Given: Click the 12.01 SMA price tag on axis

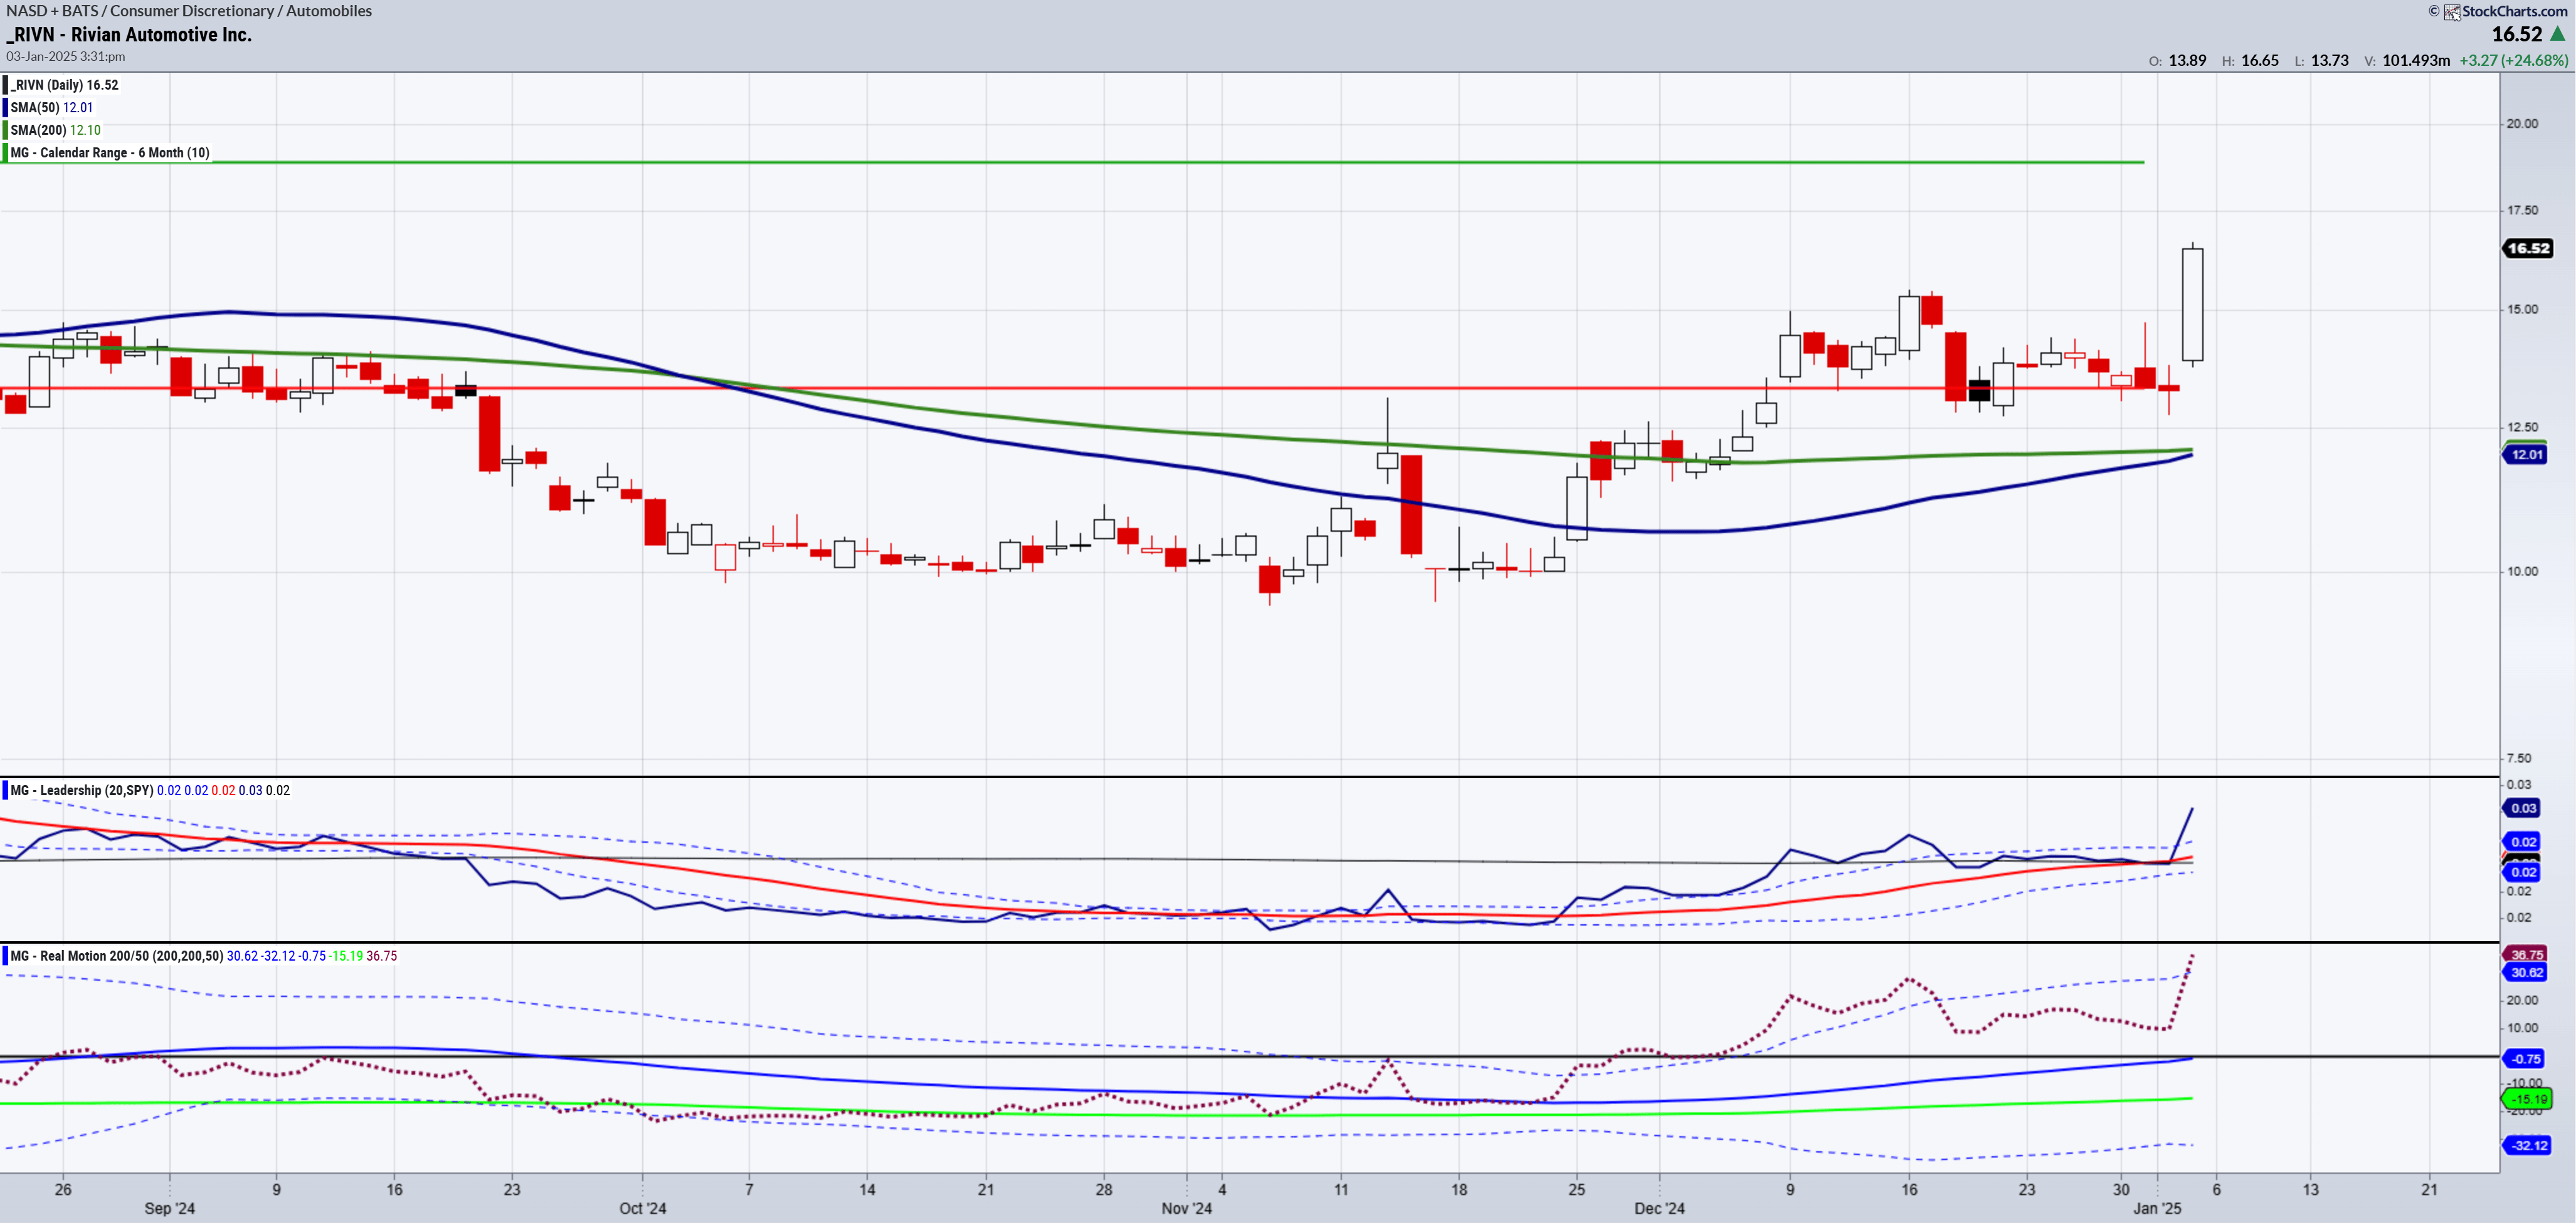Looking at the screenshot, I should click(2526, 455).
